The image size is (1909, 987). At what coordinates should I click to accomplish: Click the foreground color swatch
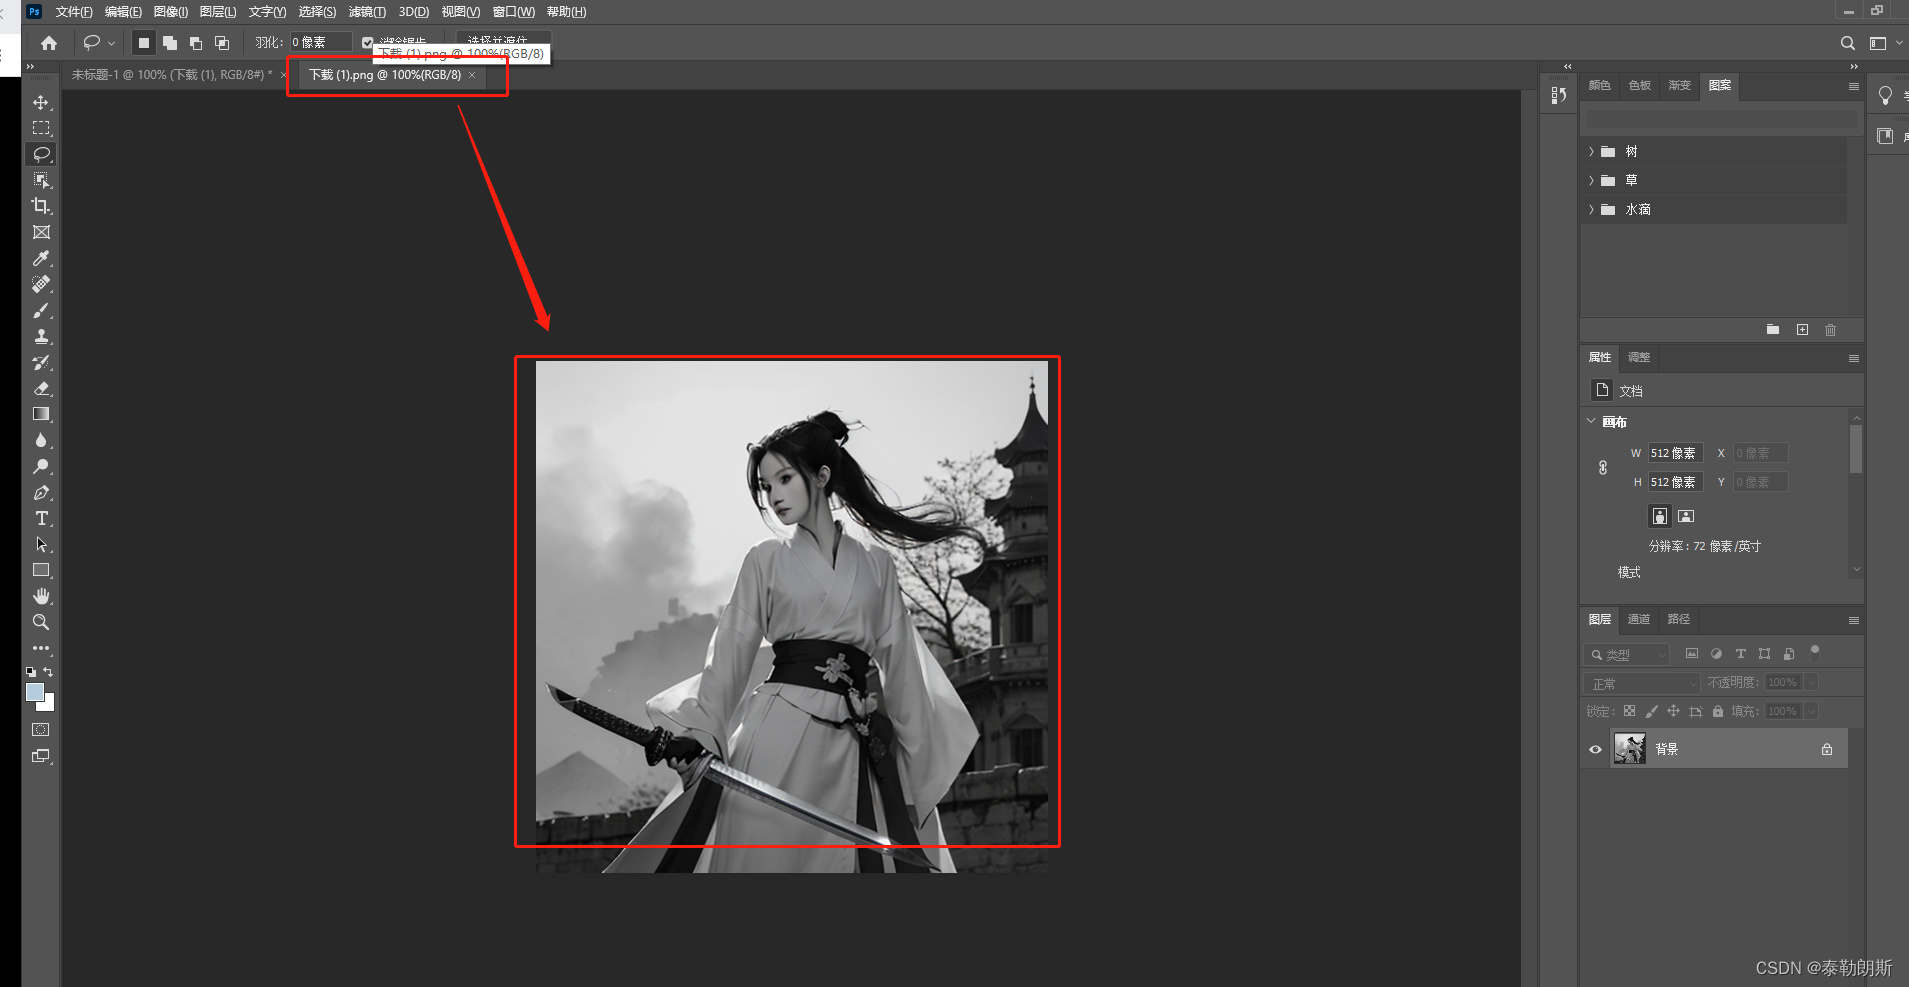35,692
